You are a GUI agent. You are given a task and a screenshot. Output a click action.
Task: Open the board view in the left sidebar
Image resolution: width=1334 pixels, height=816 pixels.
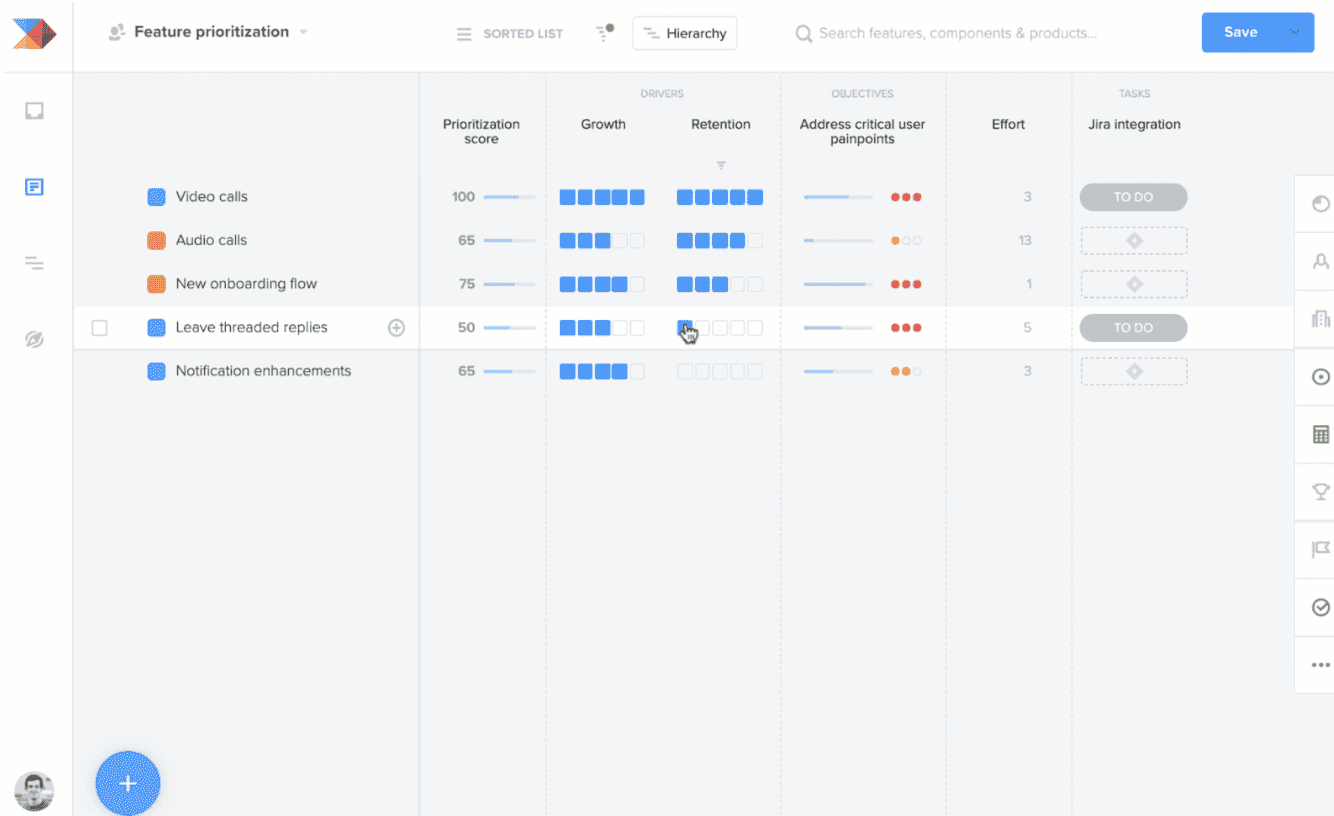coord(34,110)
